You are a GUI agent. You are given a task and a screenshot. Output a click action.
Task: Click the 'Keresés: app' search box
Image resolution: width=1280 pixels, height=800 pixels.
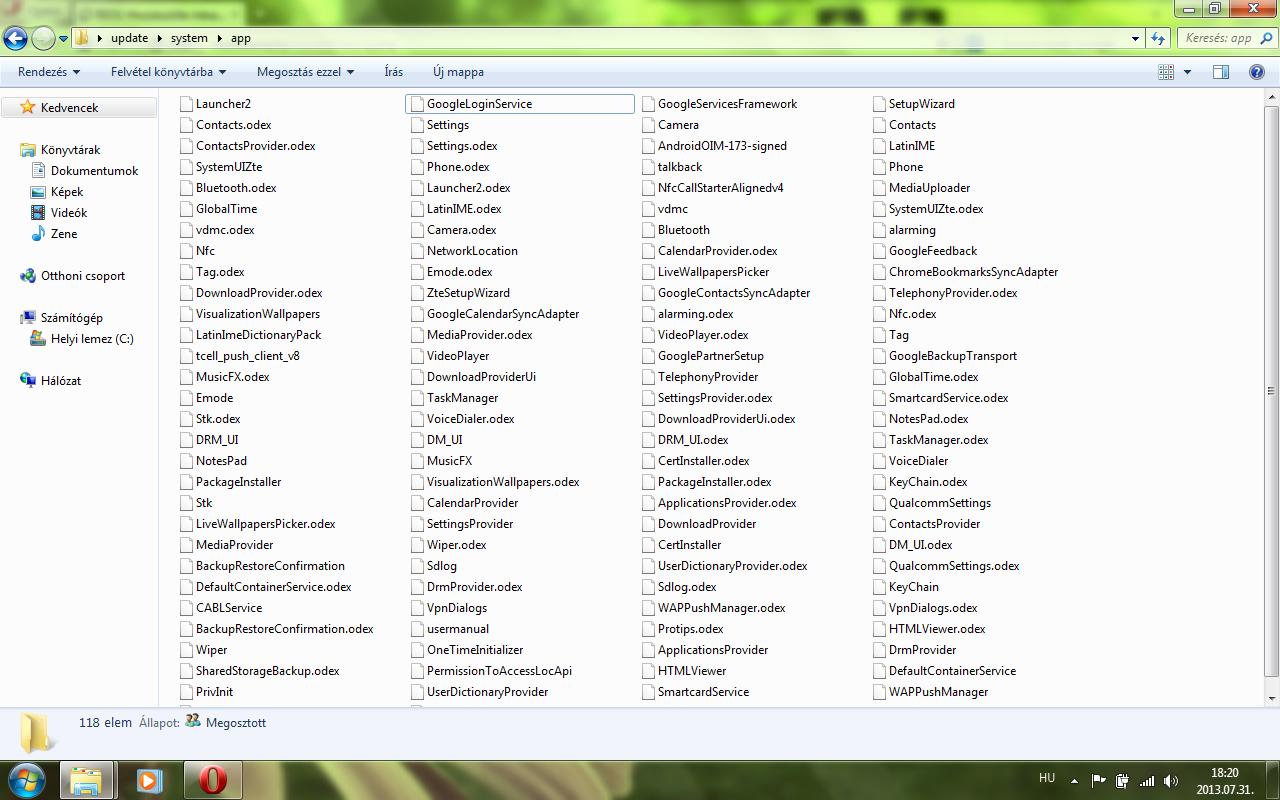(1225, 38)
